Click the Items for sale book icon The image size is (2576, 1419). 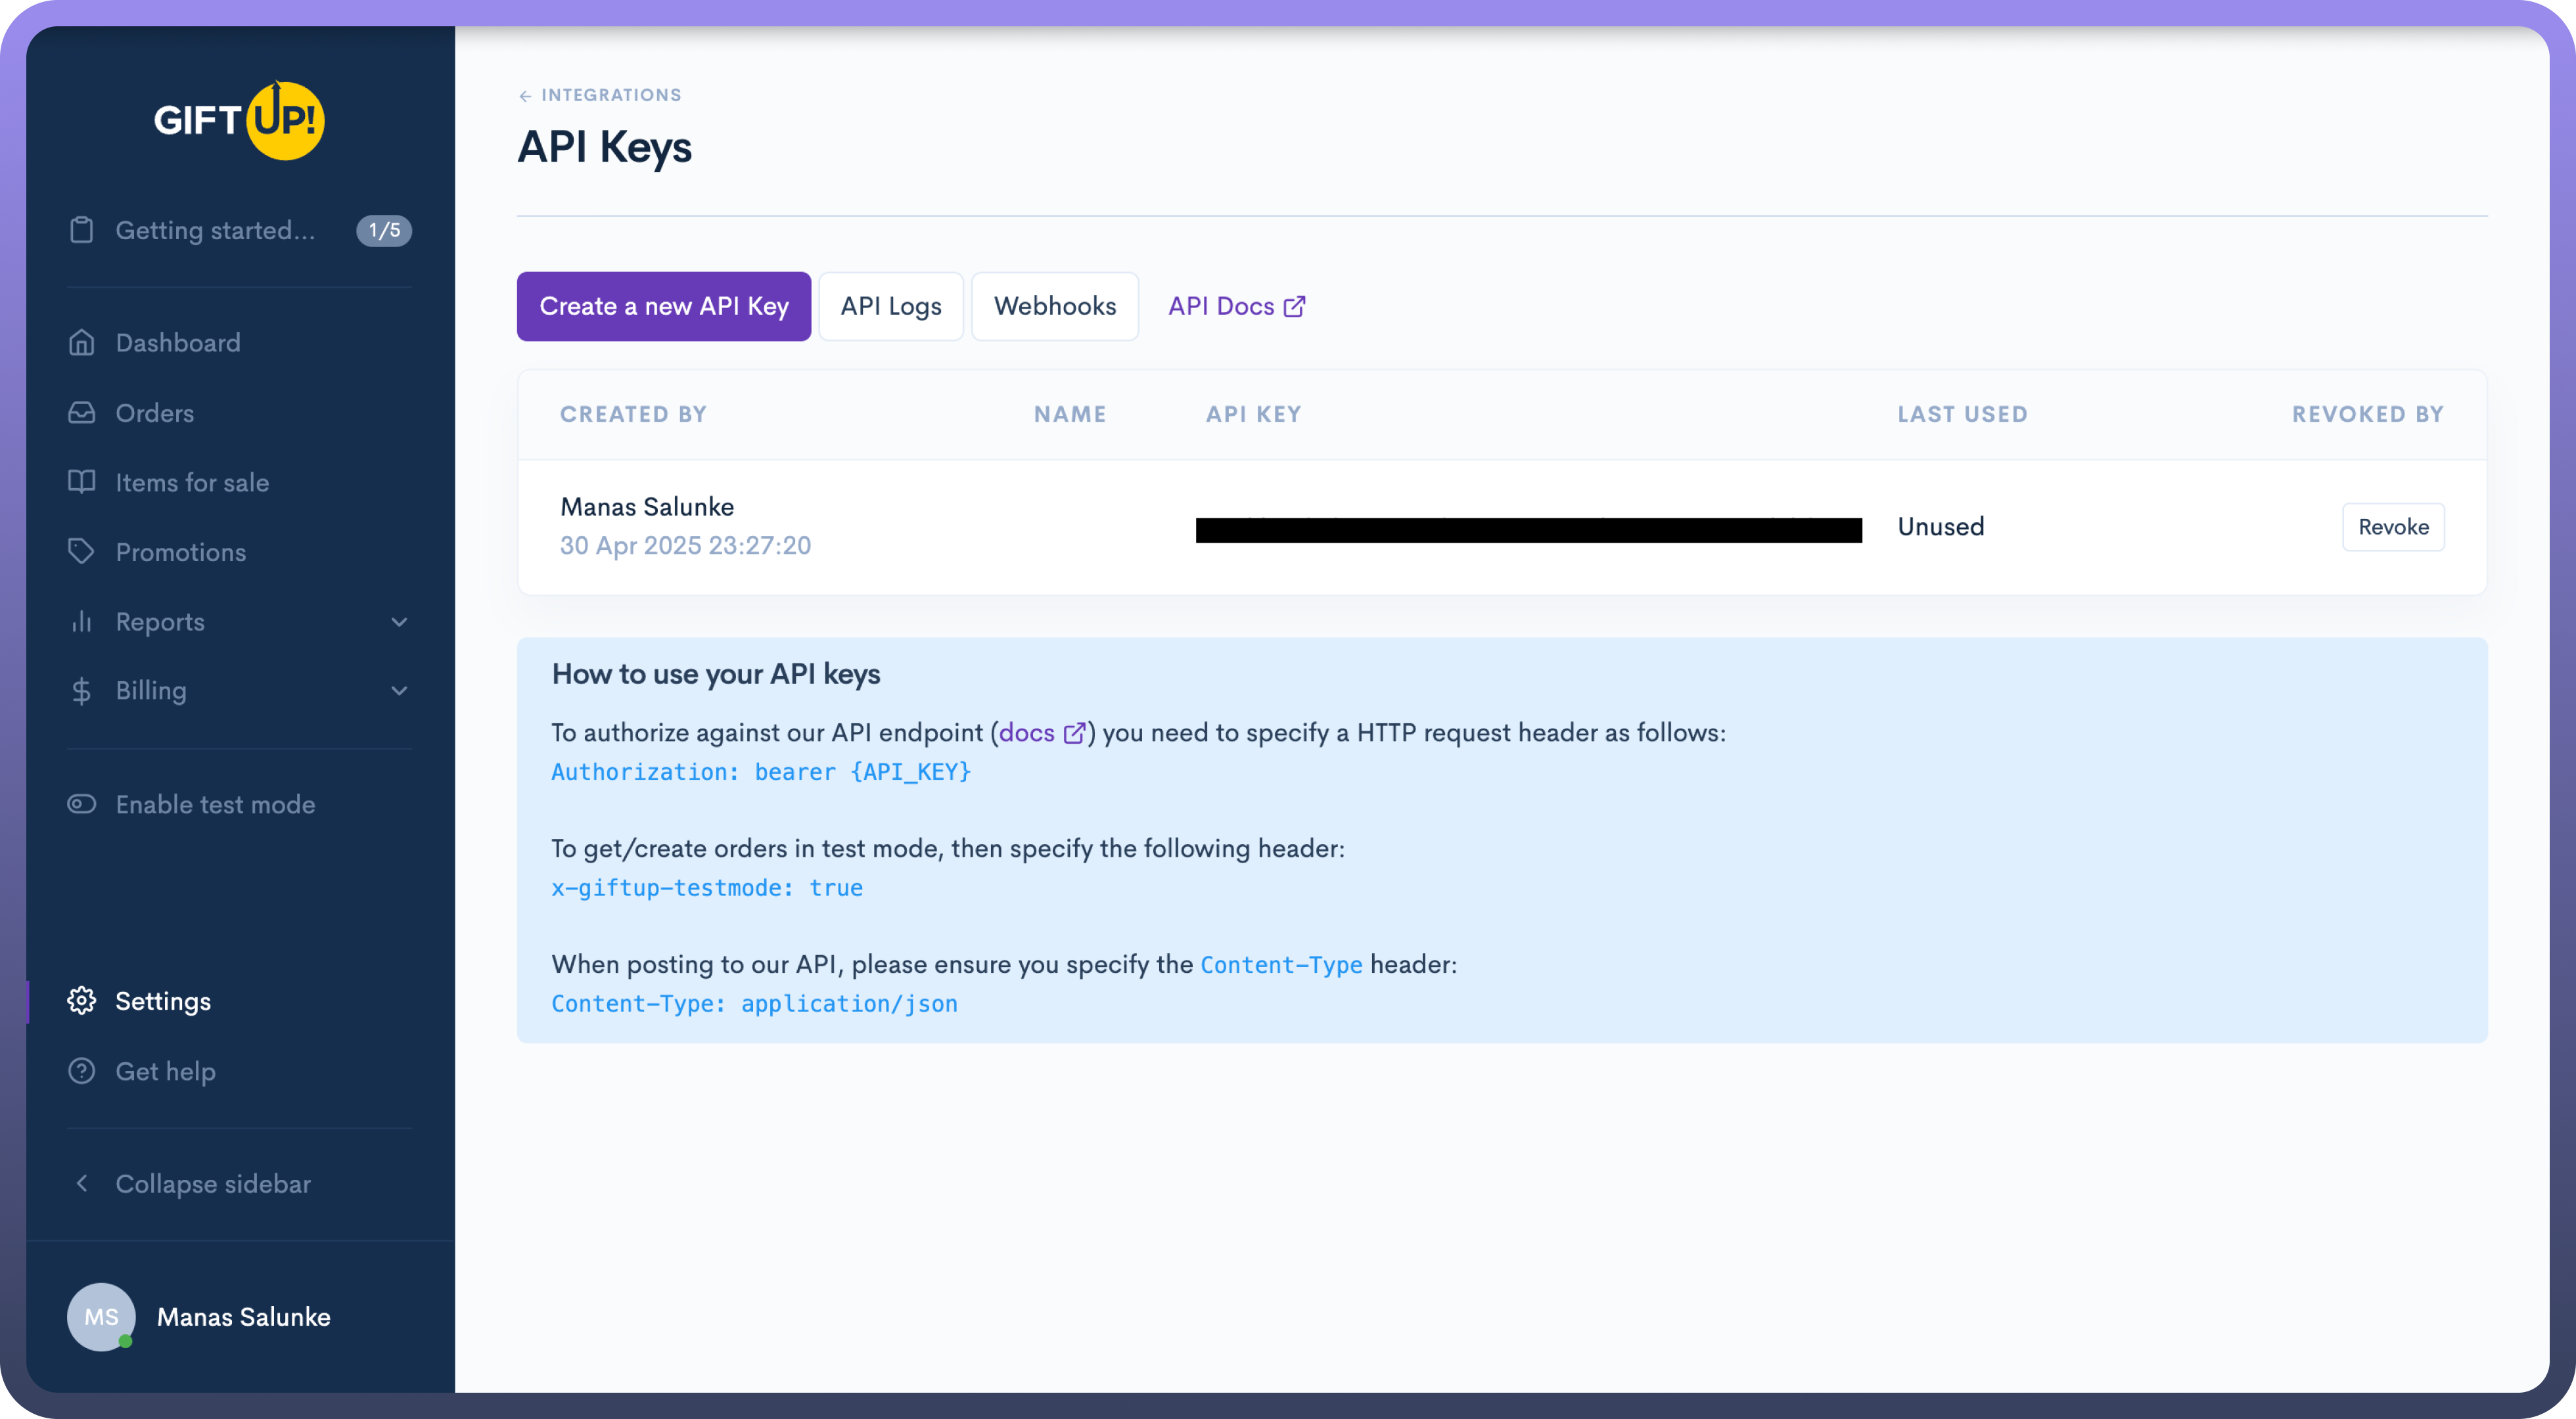[81, 482]
